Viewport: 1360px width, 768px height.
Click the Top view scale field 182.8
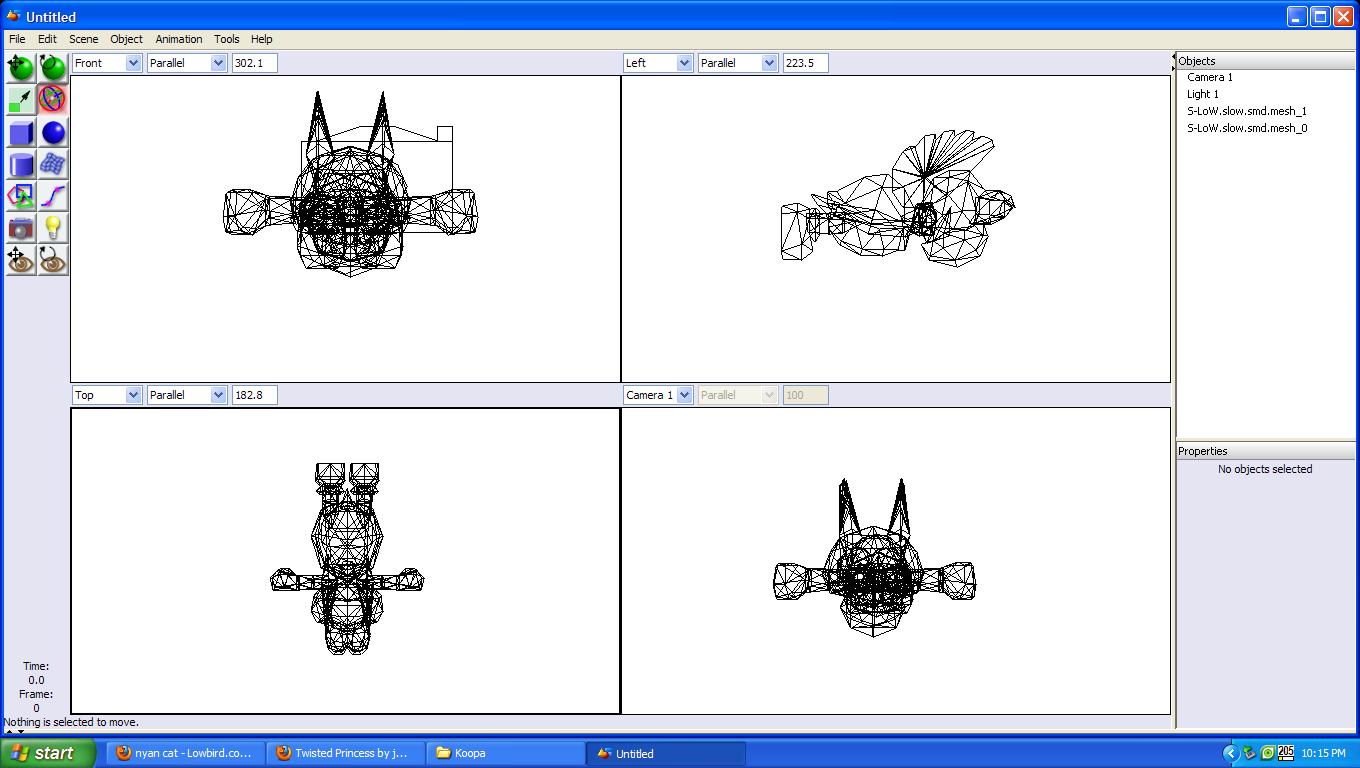(254, 395)
